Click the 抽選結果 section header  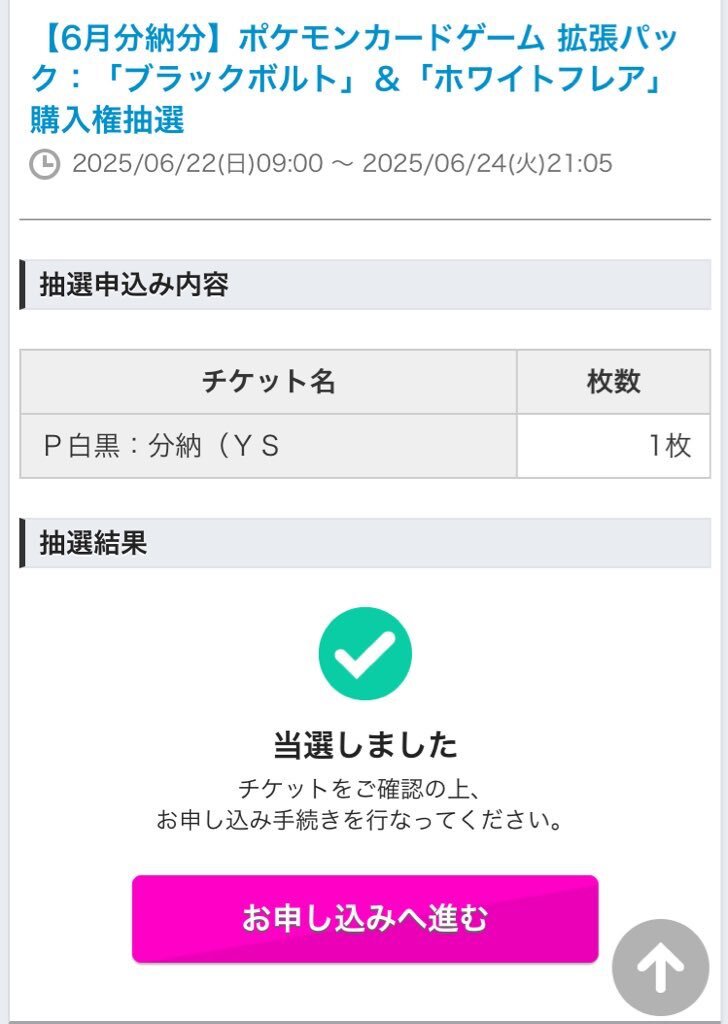click(365, 543)
